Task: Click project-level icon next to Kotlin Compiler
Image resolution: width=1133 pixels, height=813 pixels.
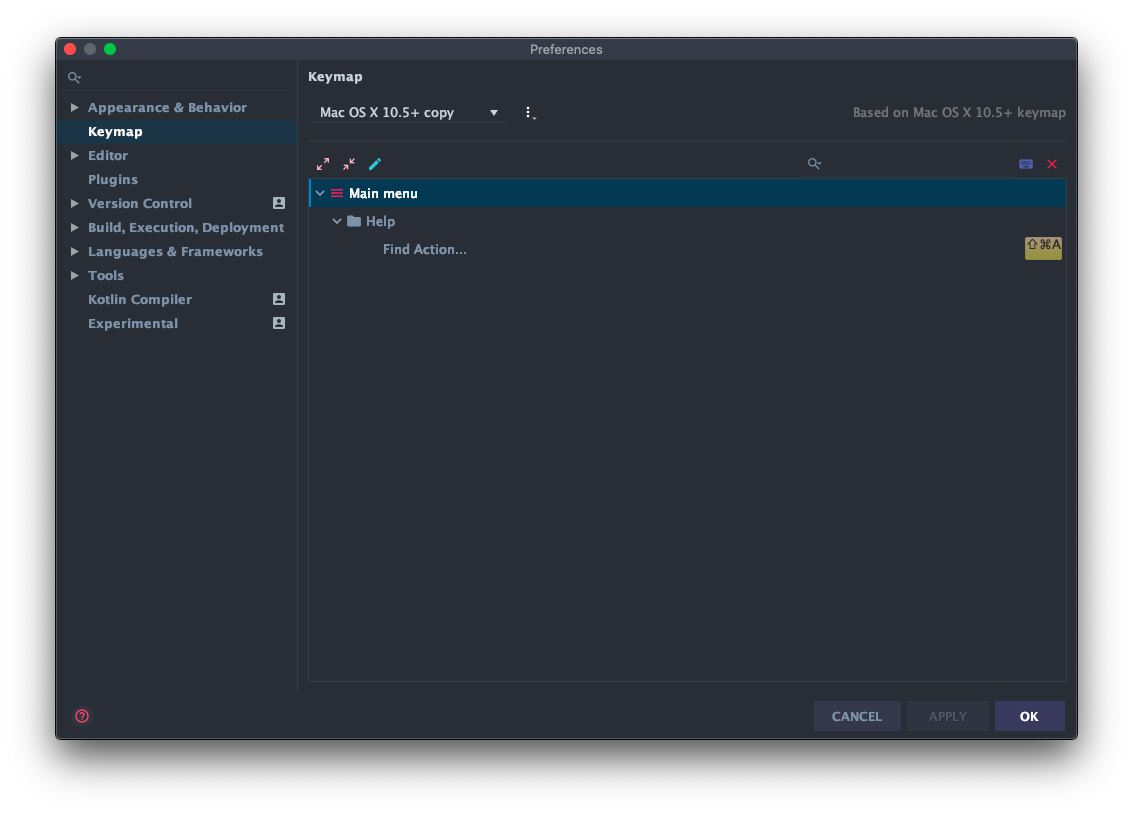Action: coord(279,299)
